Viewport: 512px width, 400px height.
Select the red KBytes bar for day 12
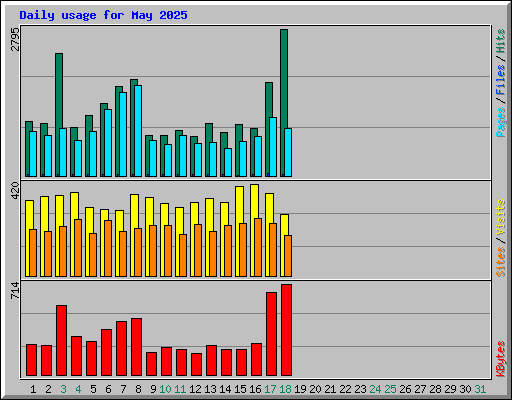(196, 364)
